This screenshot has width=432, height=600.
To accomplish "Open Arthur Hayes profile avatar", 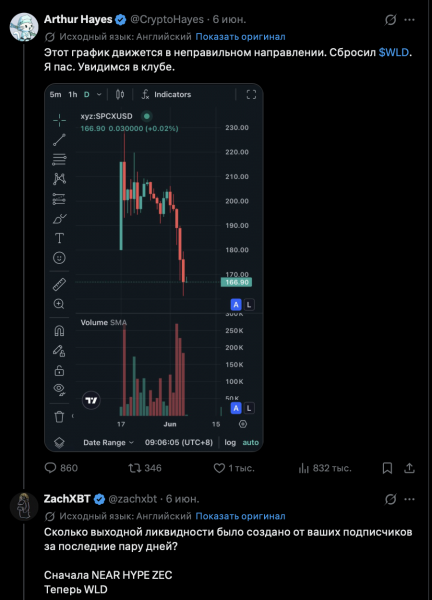I will click(x=24, y=27).
